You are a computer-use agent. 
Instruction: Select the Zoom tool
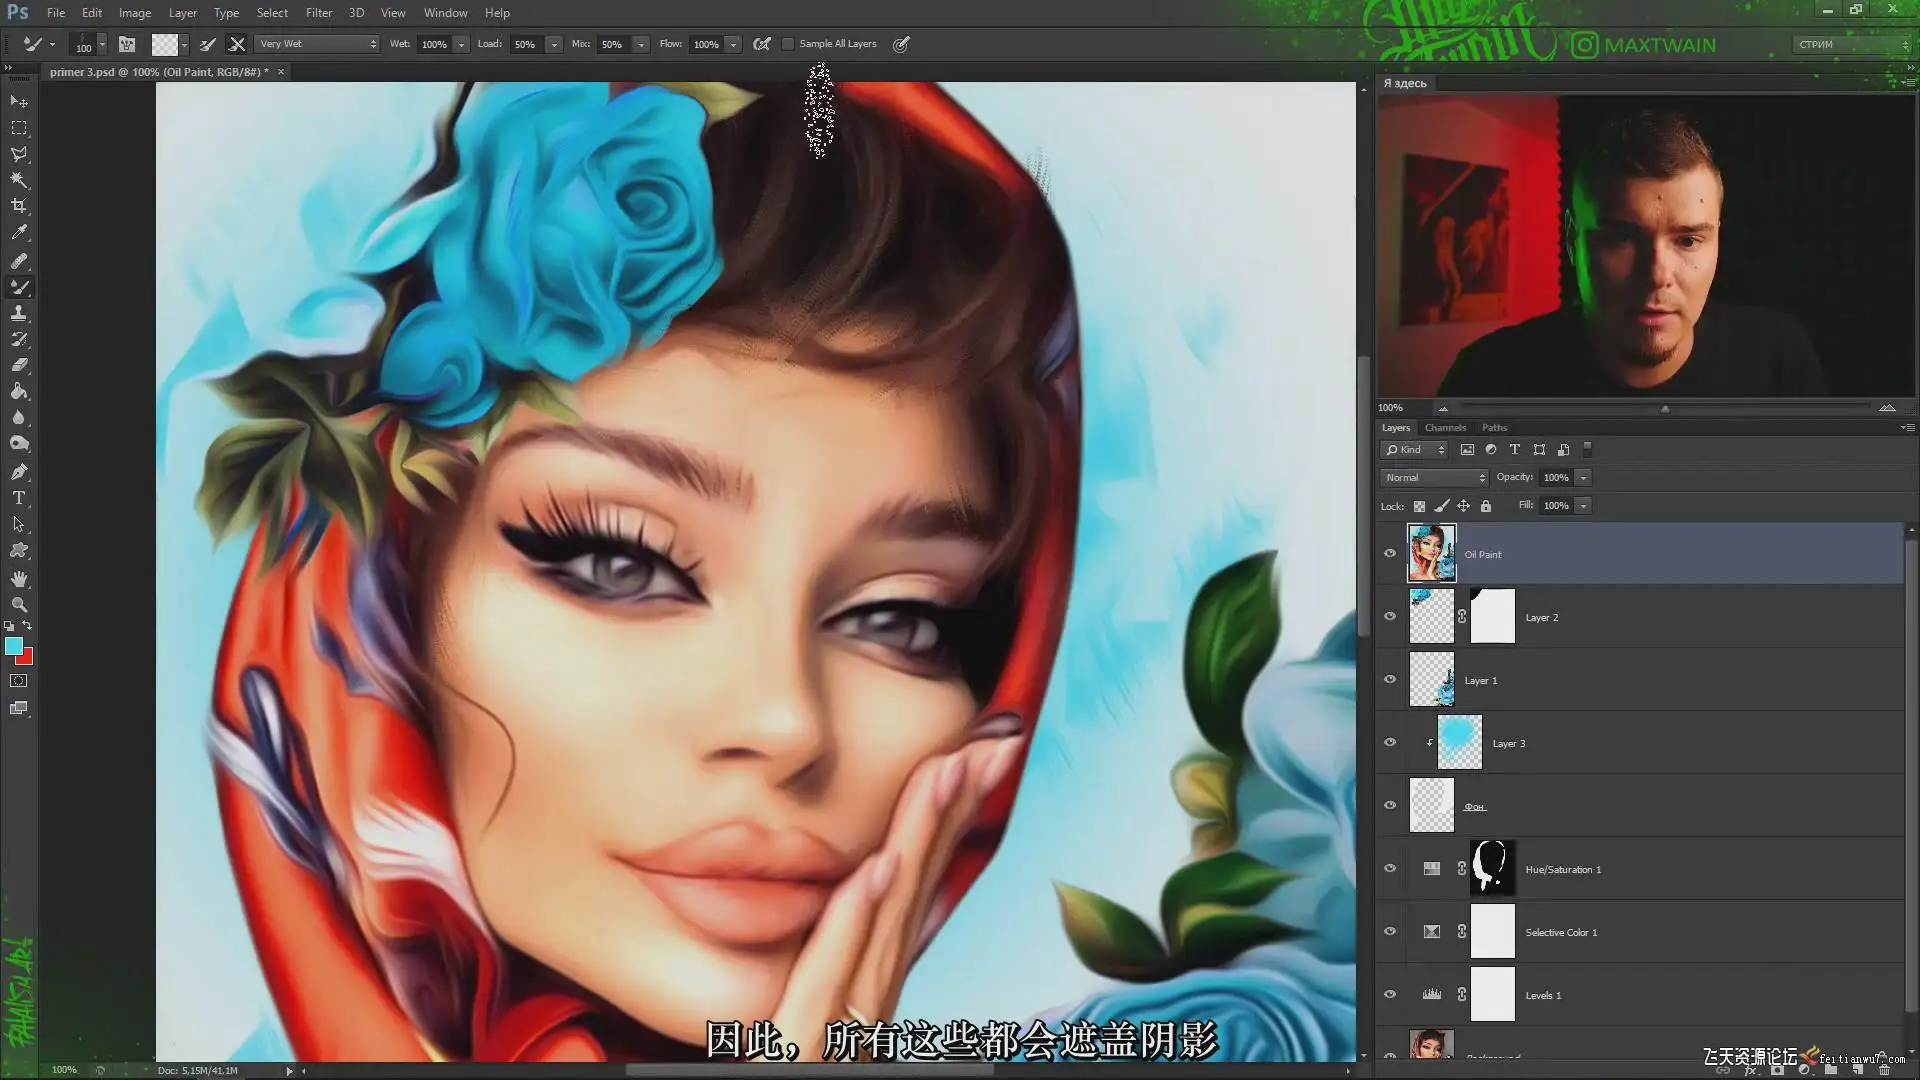19,605
